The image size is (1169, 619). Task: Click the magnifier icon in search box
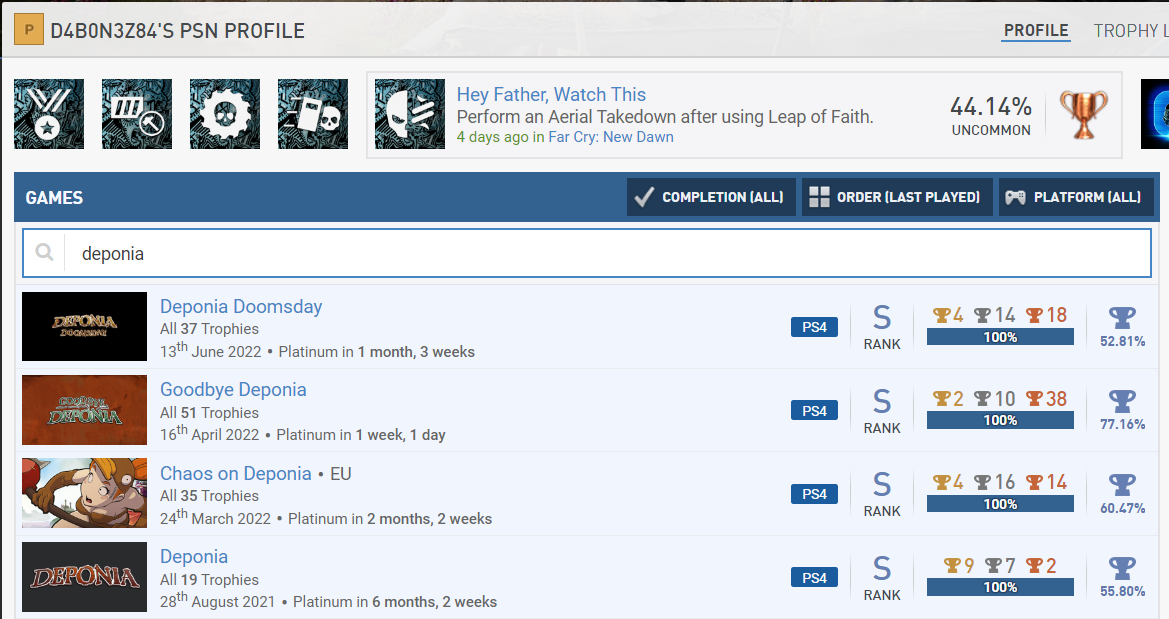tap(45, 252)
